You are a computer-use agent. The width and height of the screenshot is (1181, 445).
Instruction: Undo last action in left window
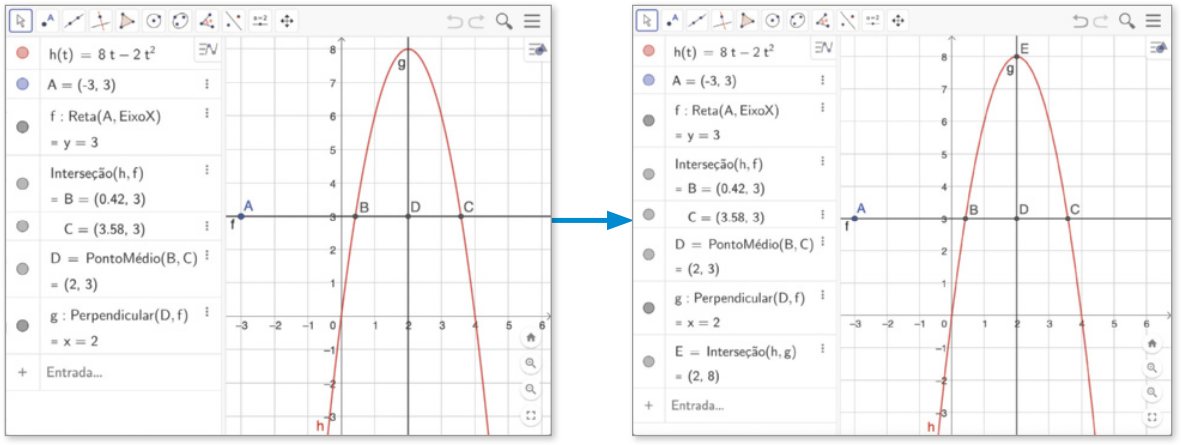point(455,21)
